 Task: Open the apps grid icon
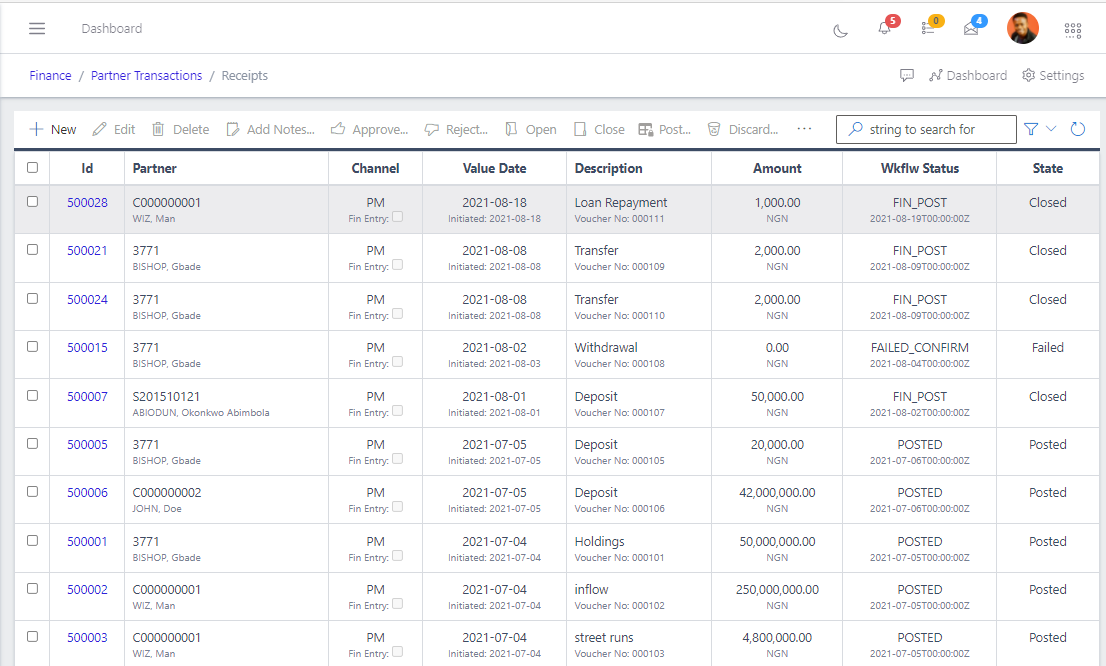tap(1073, 29)
